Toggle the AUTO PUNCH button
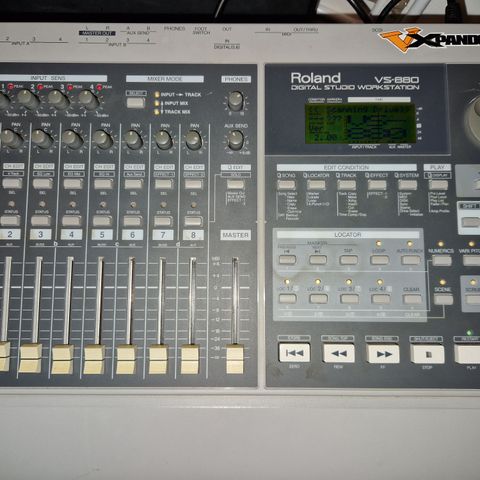Screen dimensions: 480x480 pos(410,260)
